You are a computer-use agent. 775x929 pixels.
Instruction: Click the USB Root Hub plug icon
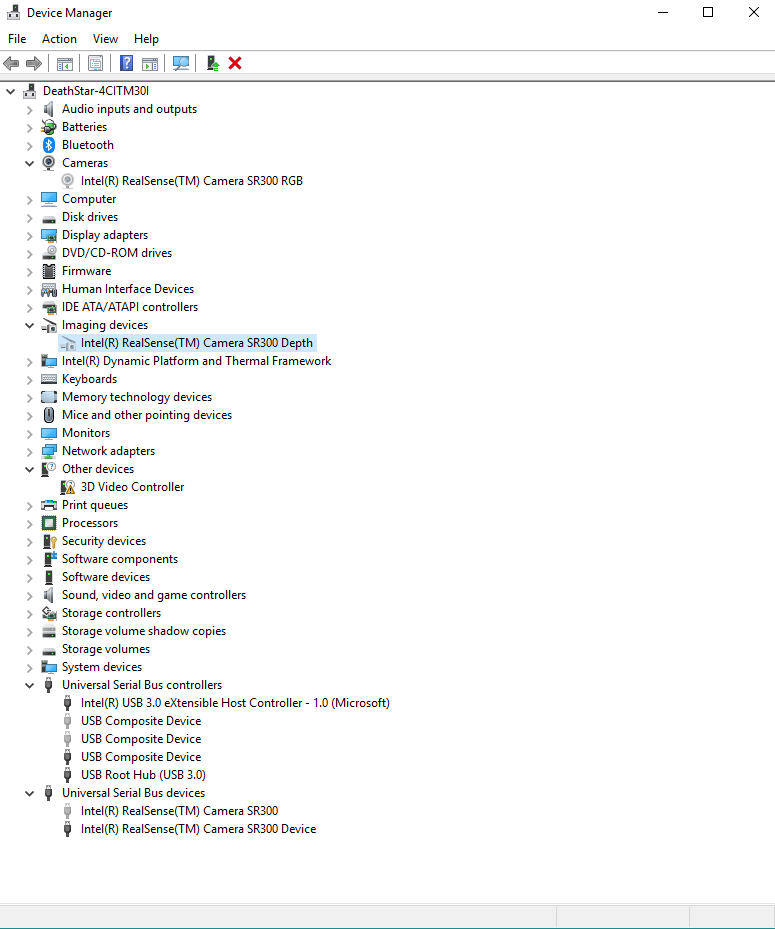[68, 775]
